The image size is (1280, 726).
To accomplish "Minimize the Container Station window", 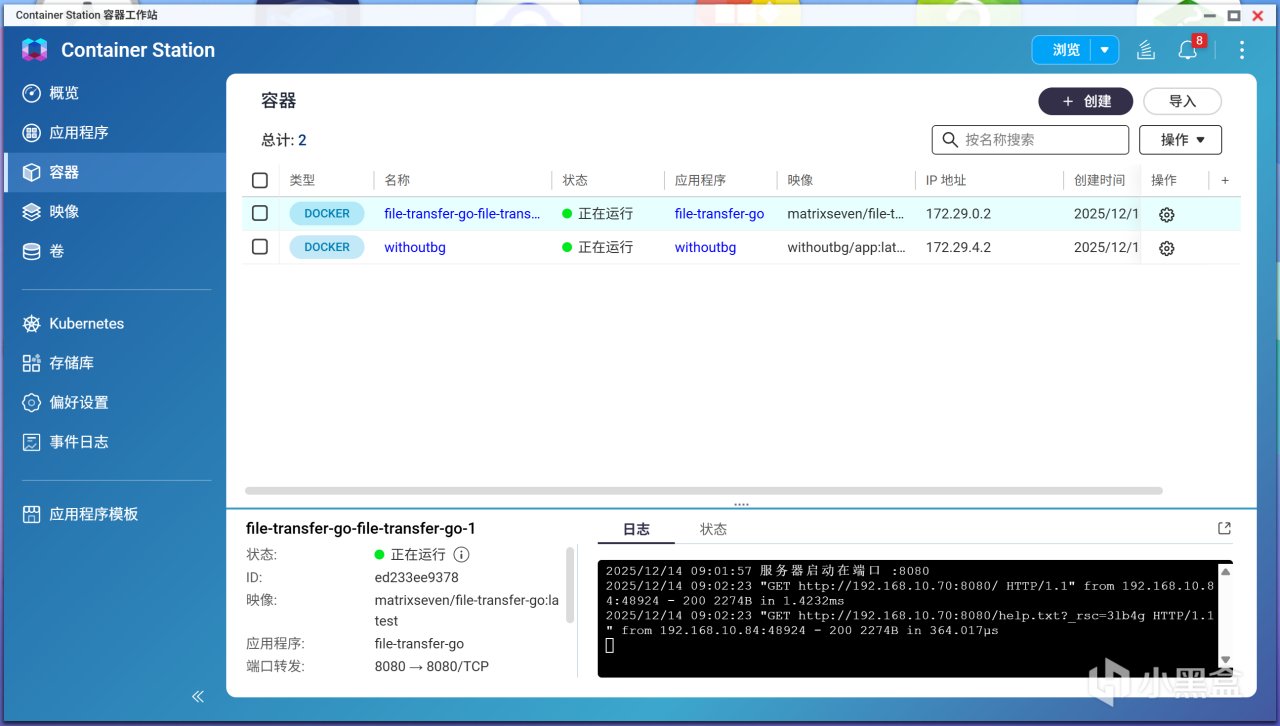I will 1208,15.
